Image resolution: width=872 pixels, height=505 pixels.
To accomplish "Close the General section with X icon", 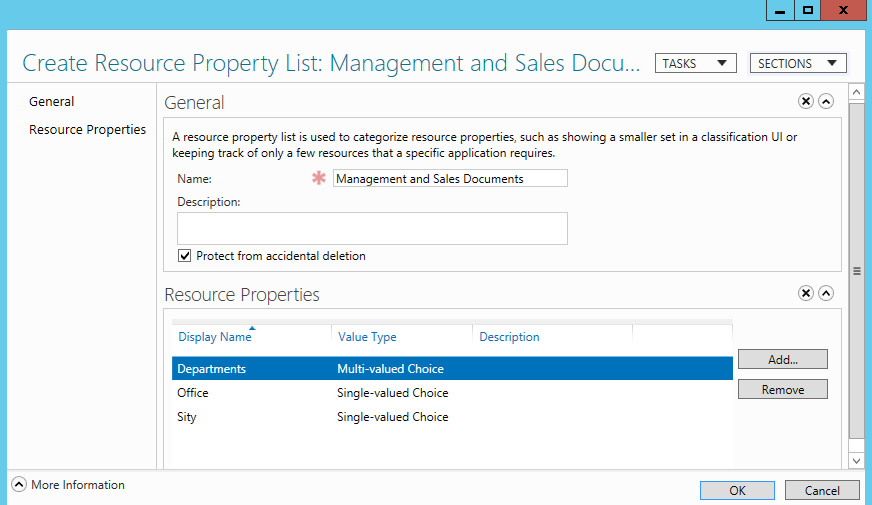I will click(x=805, y=101).
